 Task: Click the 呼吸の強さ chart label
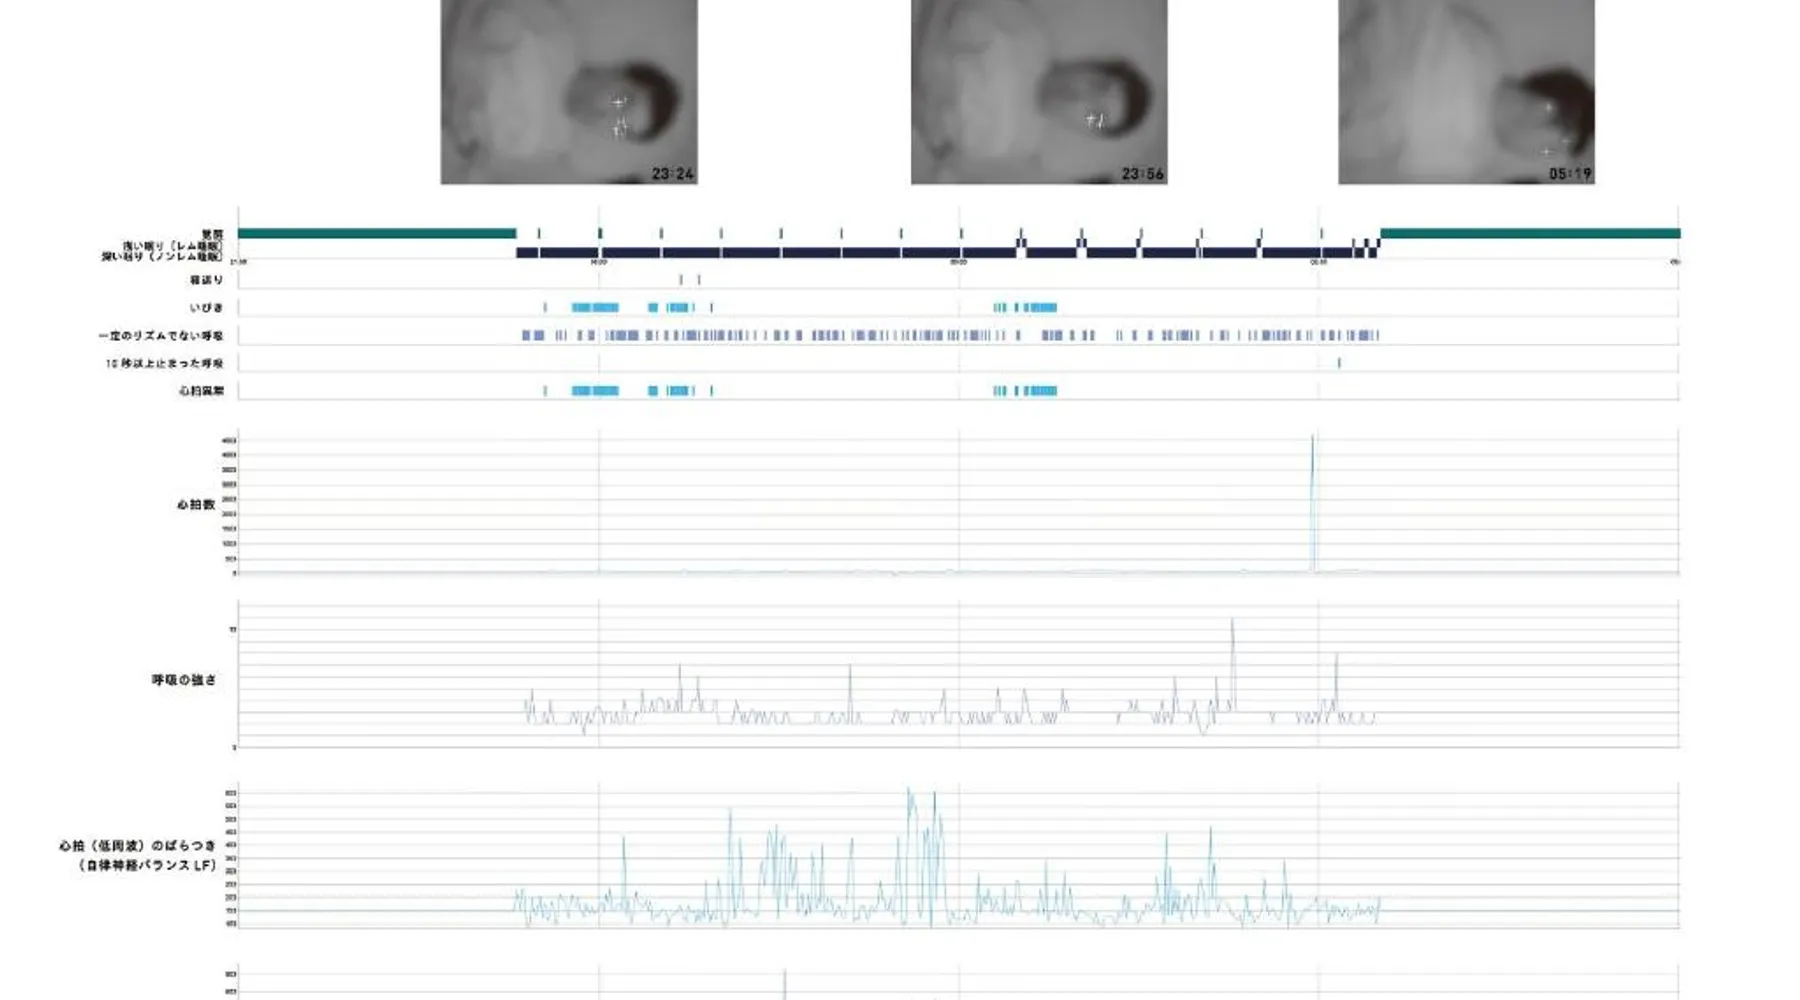184,680
